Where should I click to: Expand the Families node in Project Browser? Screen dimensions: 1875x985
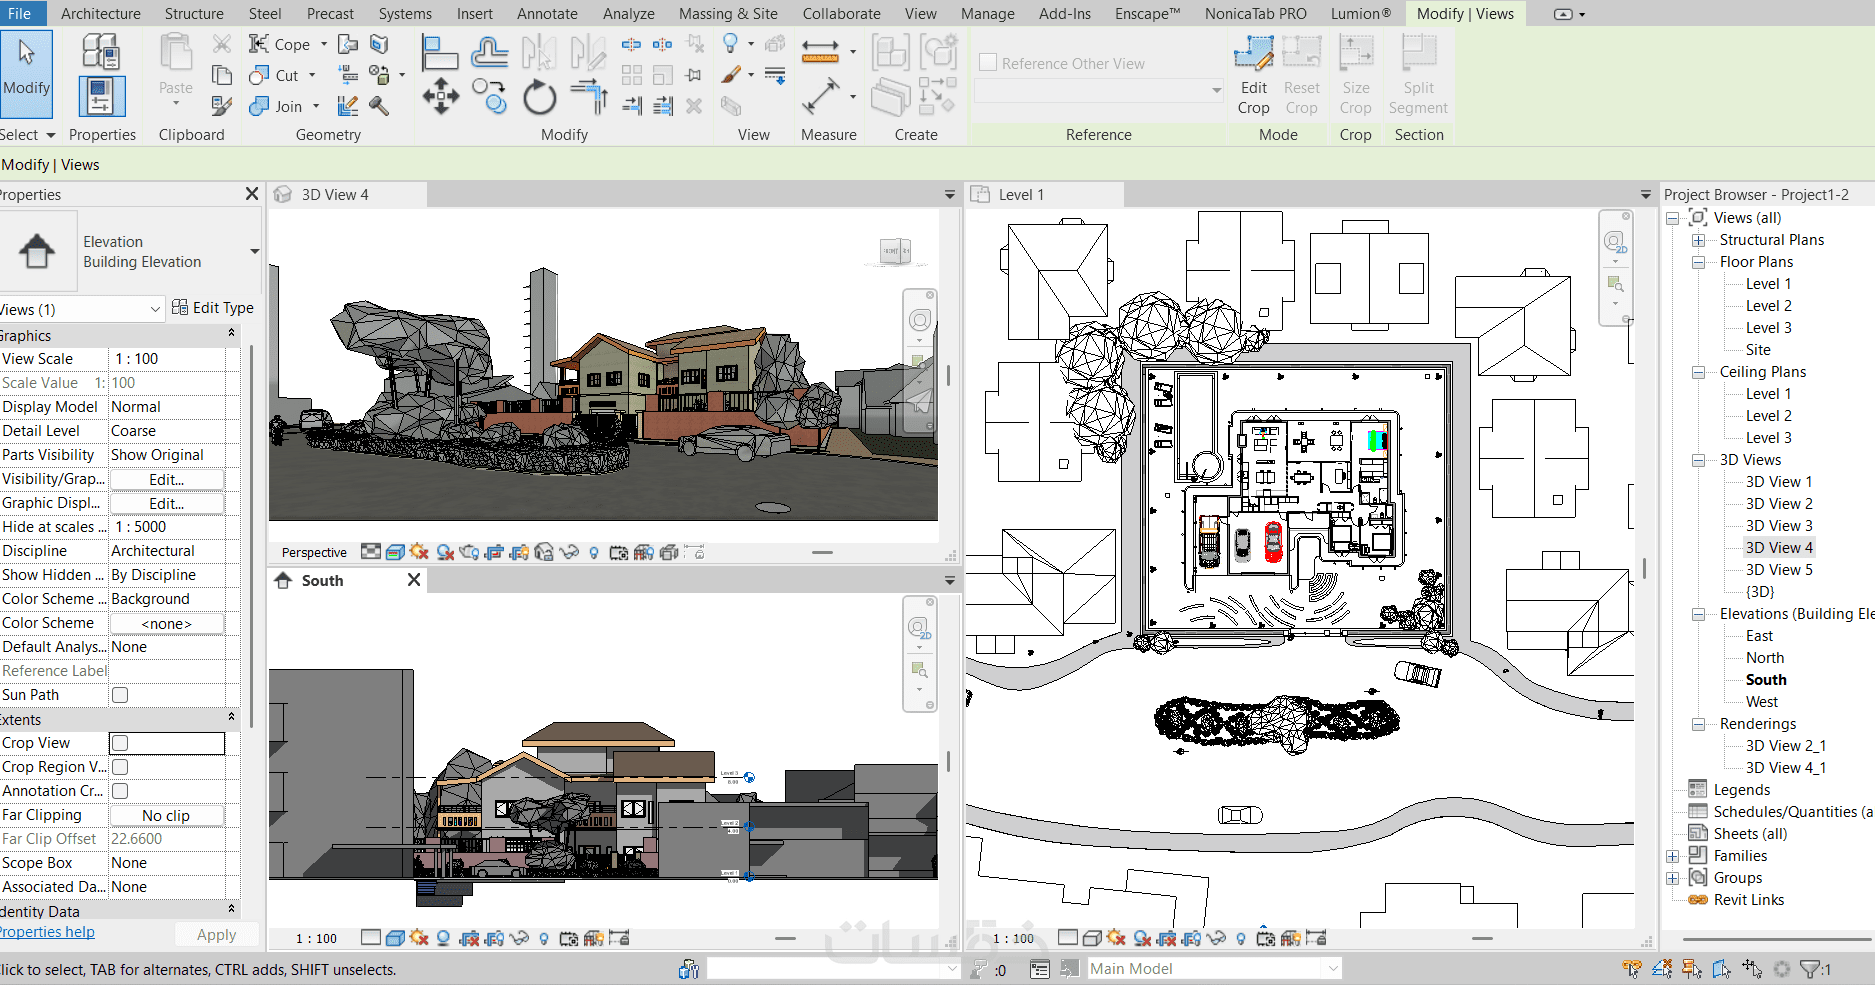click(x=1672, y=856)
